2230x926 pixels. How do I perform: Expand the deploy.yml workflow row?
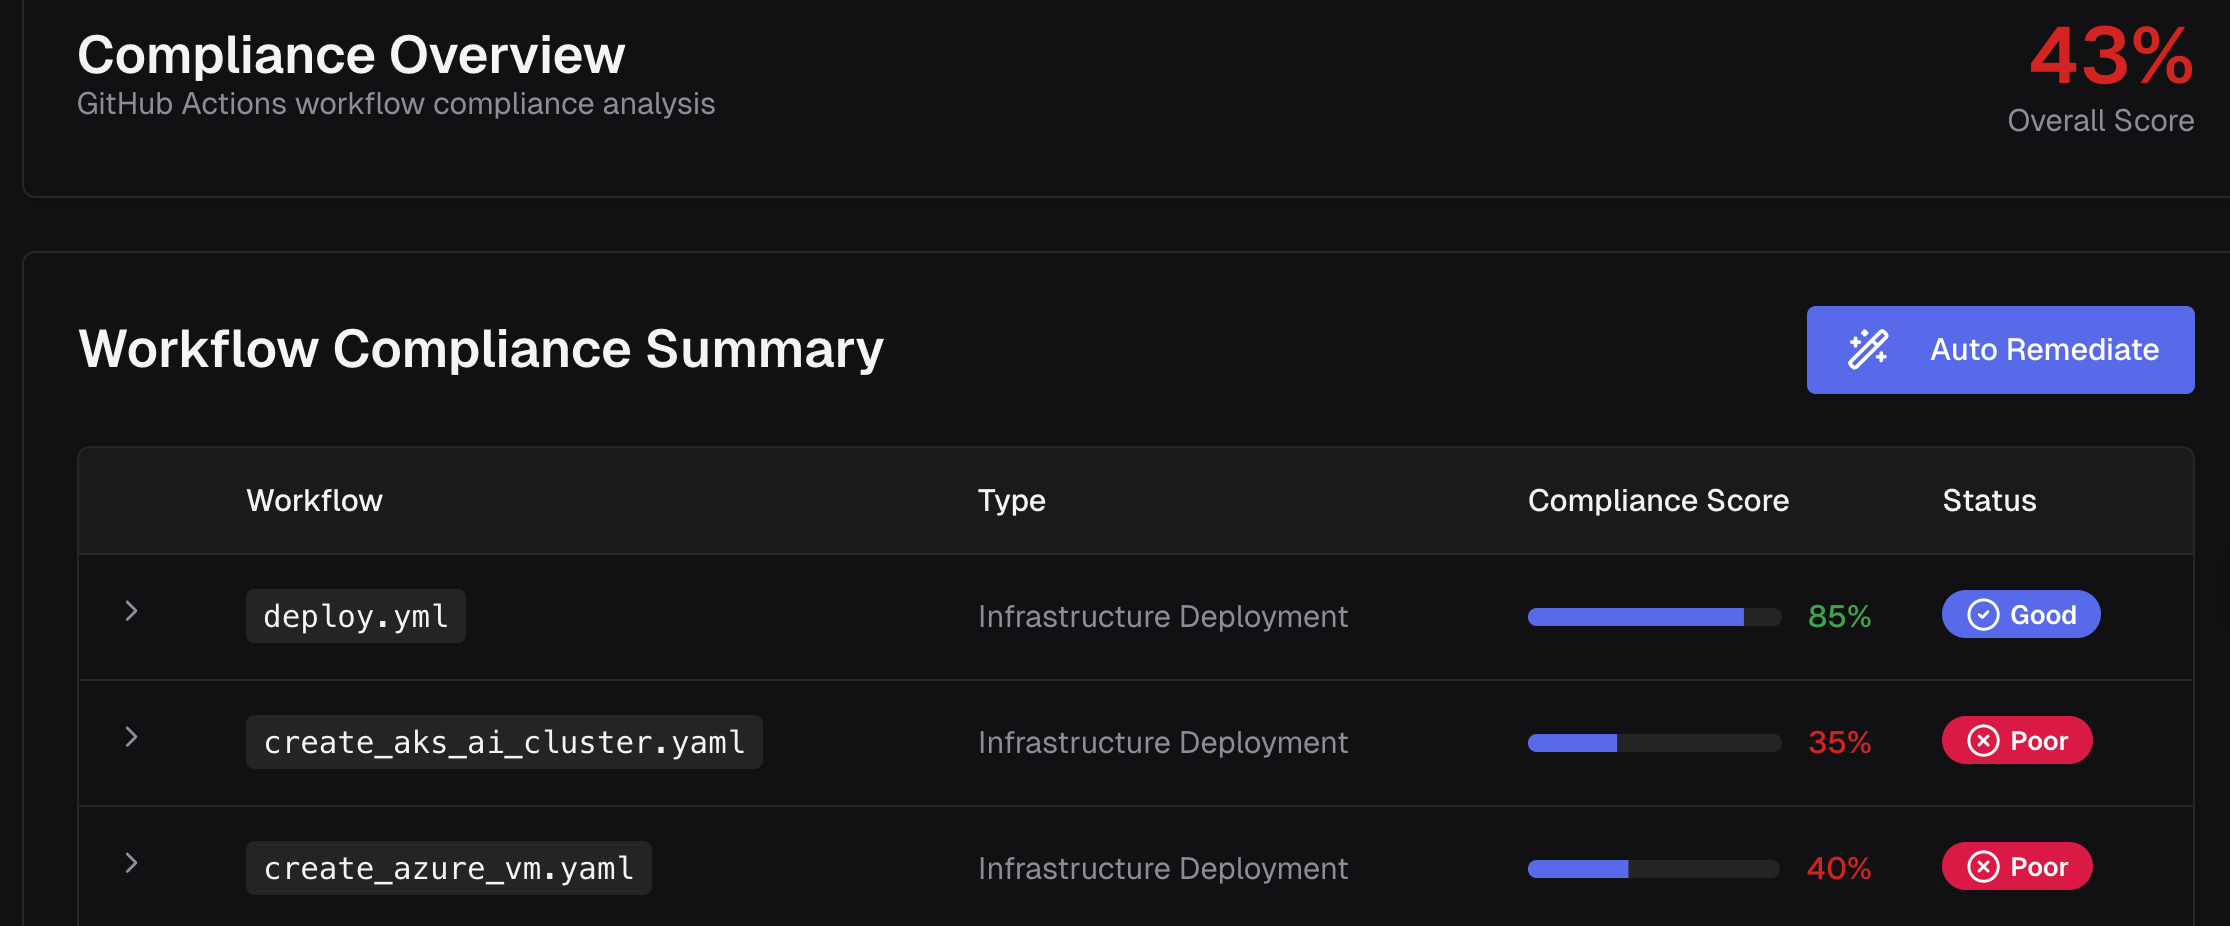tap(131, 612)
